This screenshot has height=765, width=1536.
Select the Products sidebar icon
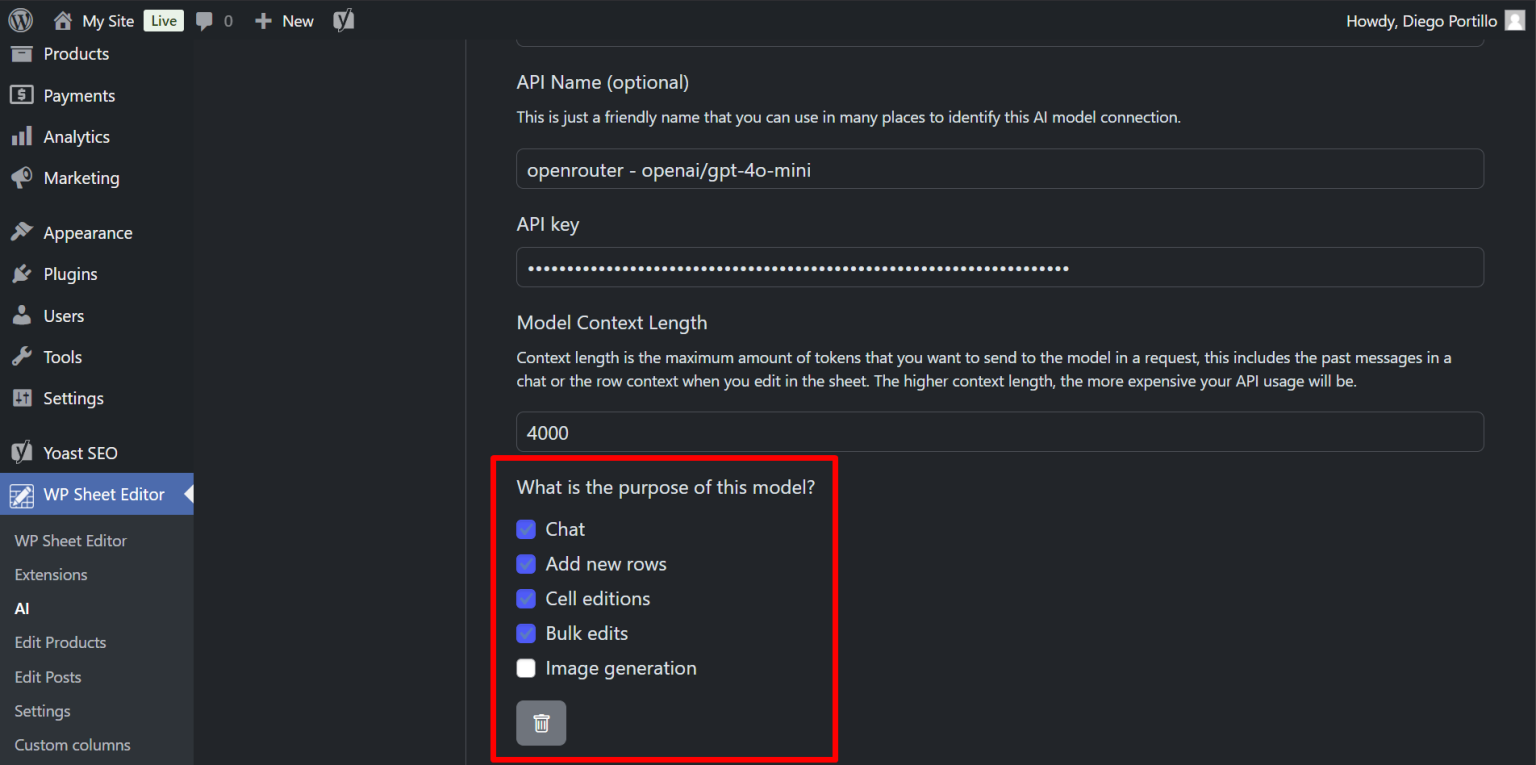click(21, 54)
